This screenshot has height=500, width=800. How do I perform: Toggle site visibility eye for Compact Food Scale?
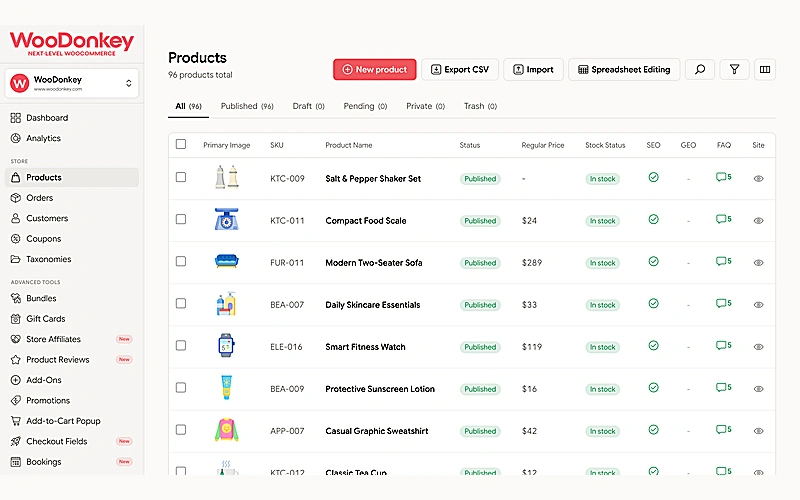(759, 221)
